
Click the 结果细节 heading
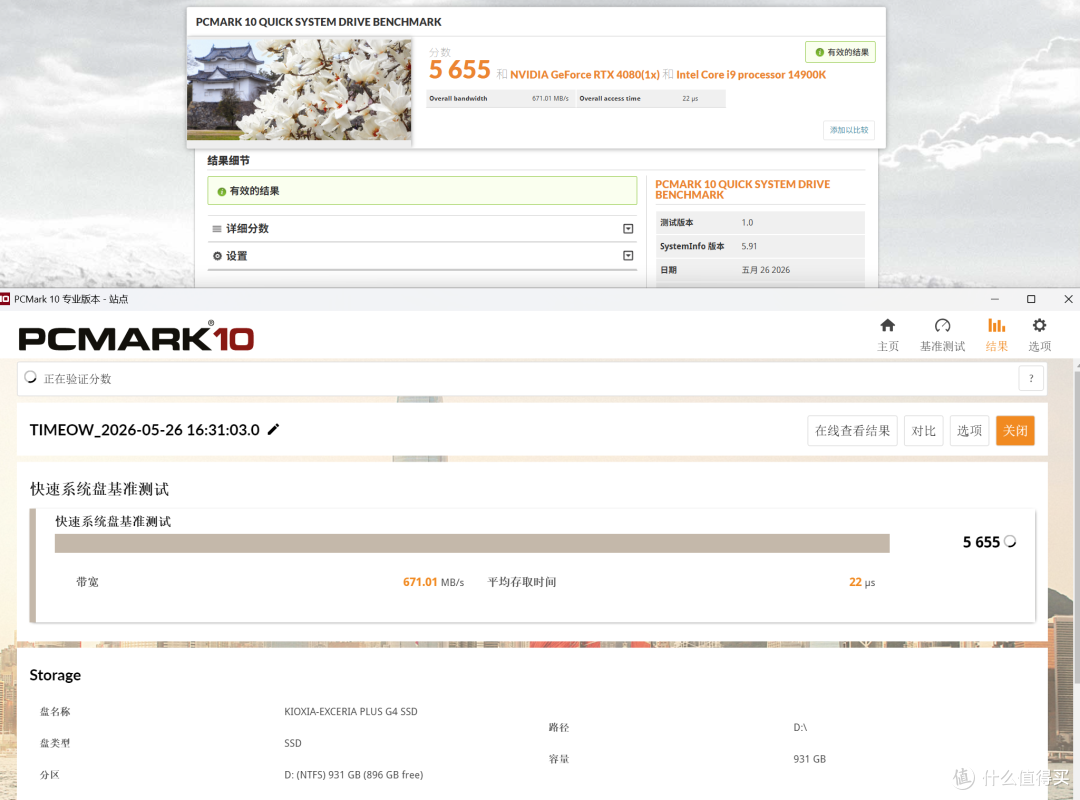pyautogui.click(x=228, y=161)
